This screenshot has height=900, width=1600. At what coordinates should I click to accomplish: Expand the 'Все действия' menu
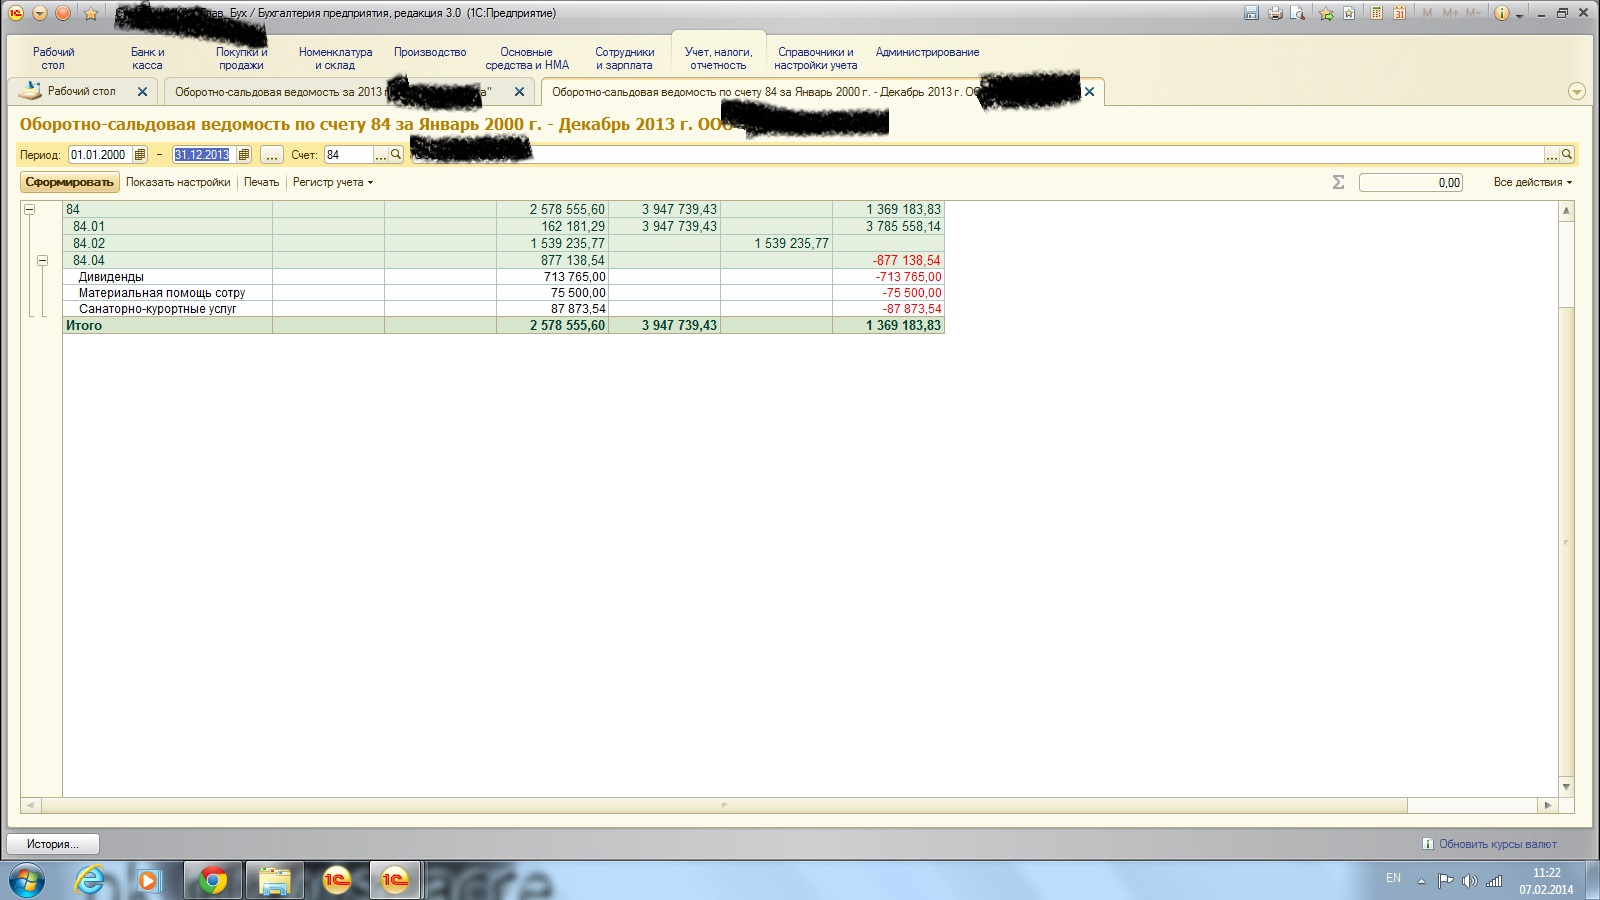coord(1533,182)
